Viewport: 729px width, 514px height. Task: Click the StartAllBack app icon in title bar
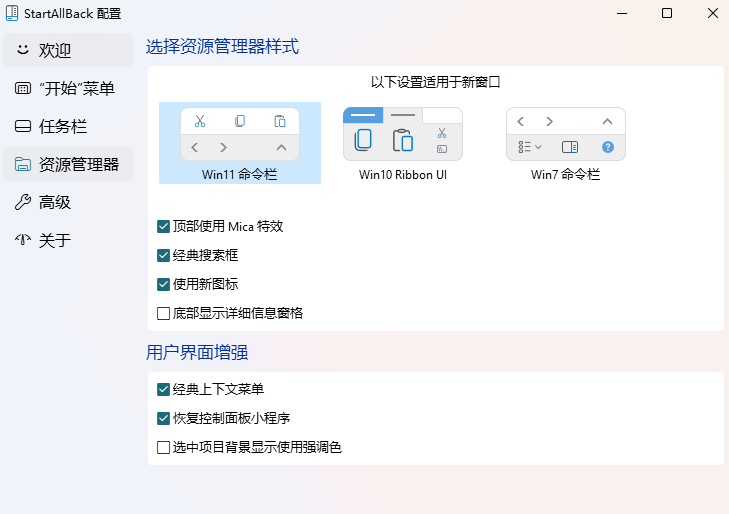point(11,14)
